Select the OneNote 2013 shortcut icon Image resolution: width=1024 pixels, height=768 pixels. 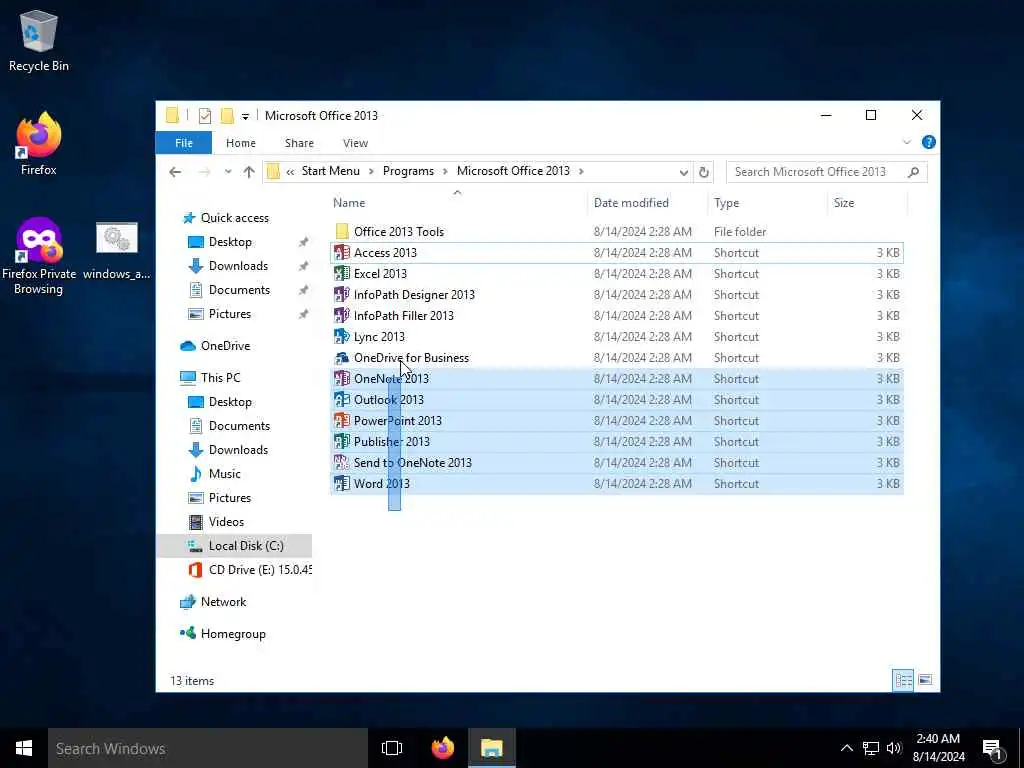coord(342,379)
